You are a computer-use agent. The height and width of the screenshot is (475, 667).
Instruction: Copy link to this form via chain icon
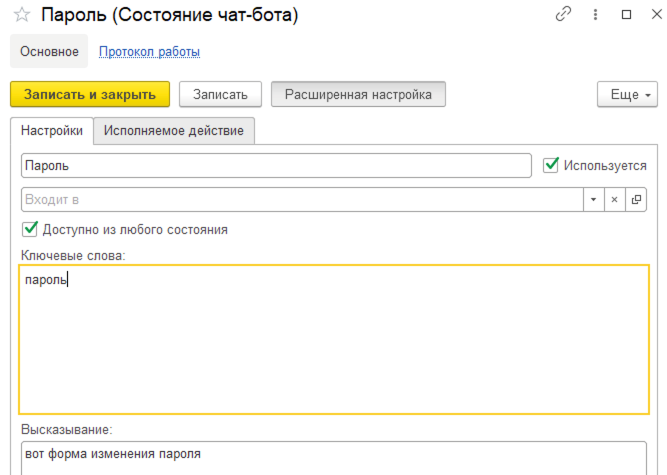(x=563, y=14)
